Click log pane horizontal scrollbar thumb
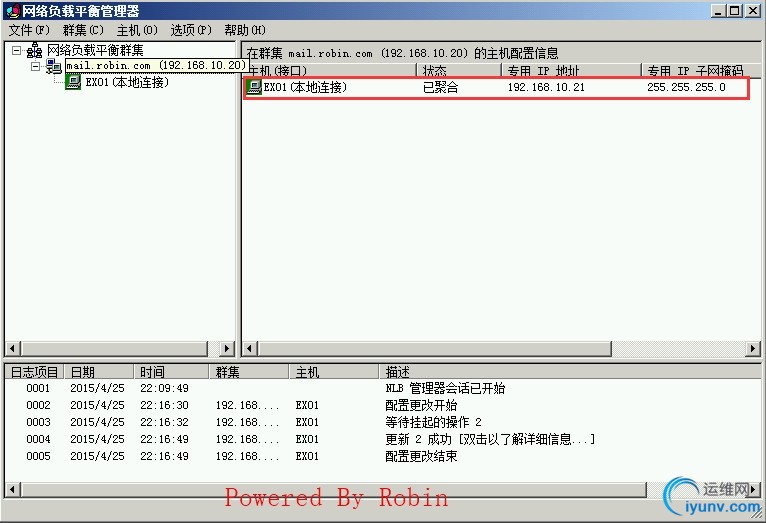Viewport: 766px width, 523px height. pos(334,489)
